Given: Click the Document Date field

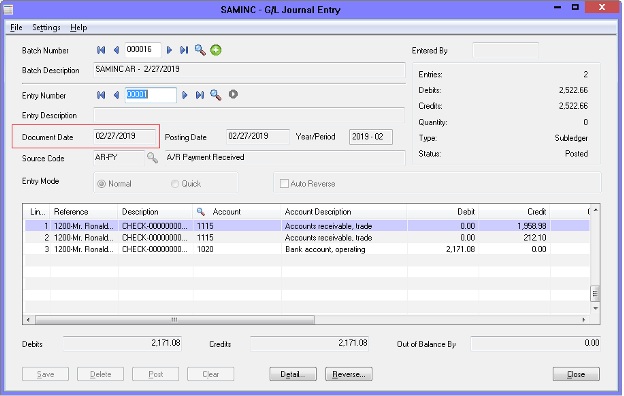Looking at the screenshot, I should pyautogui.click(x=125, y=137).
